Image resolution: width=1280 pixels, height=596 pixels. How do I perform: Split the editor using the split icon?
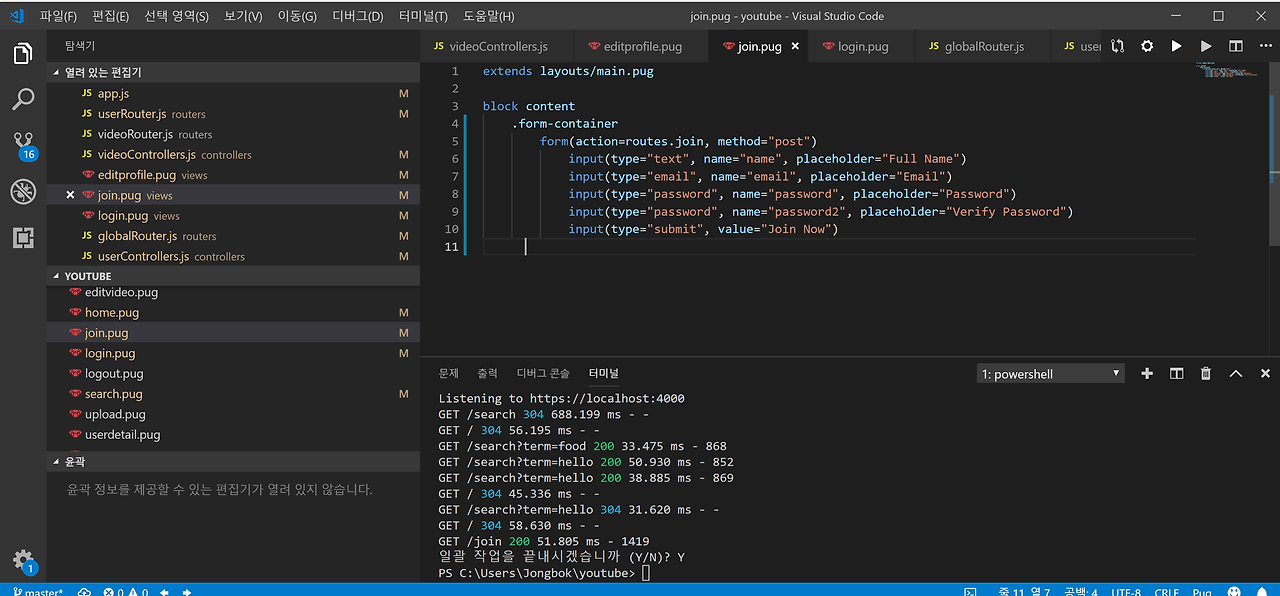point(1236,46)
